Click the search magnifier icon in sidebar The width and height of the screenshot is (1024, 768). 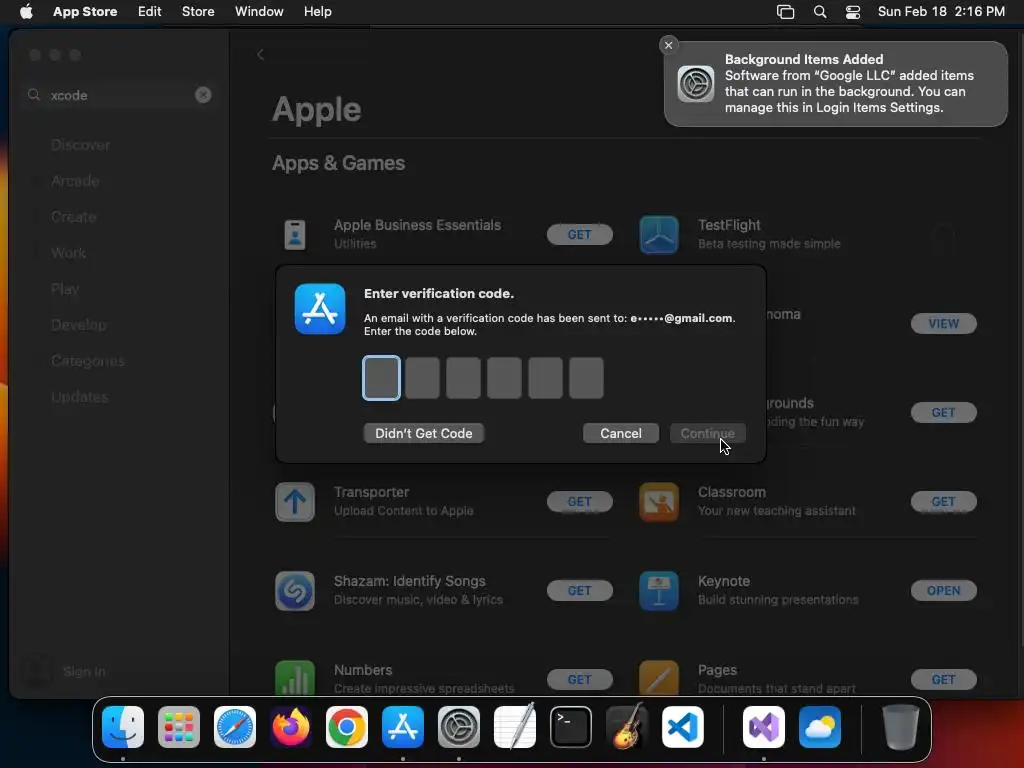34,95
